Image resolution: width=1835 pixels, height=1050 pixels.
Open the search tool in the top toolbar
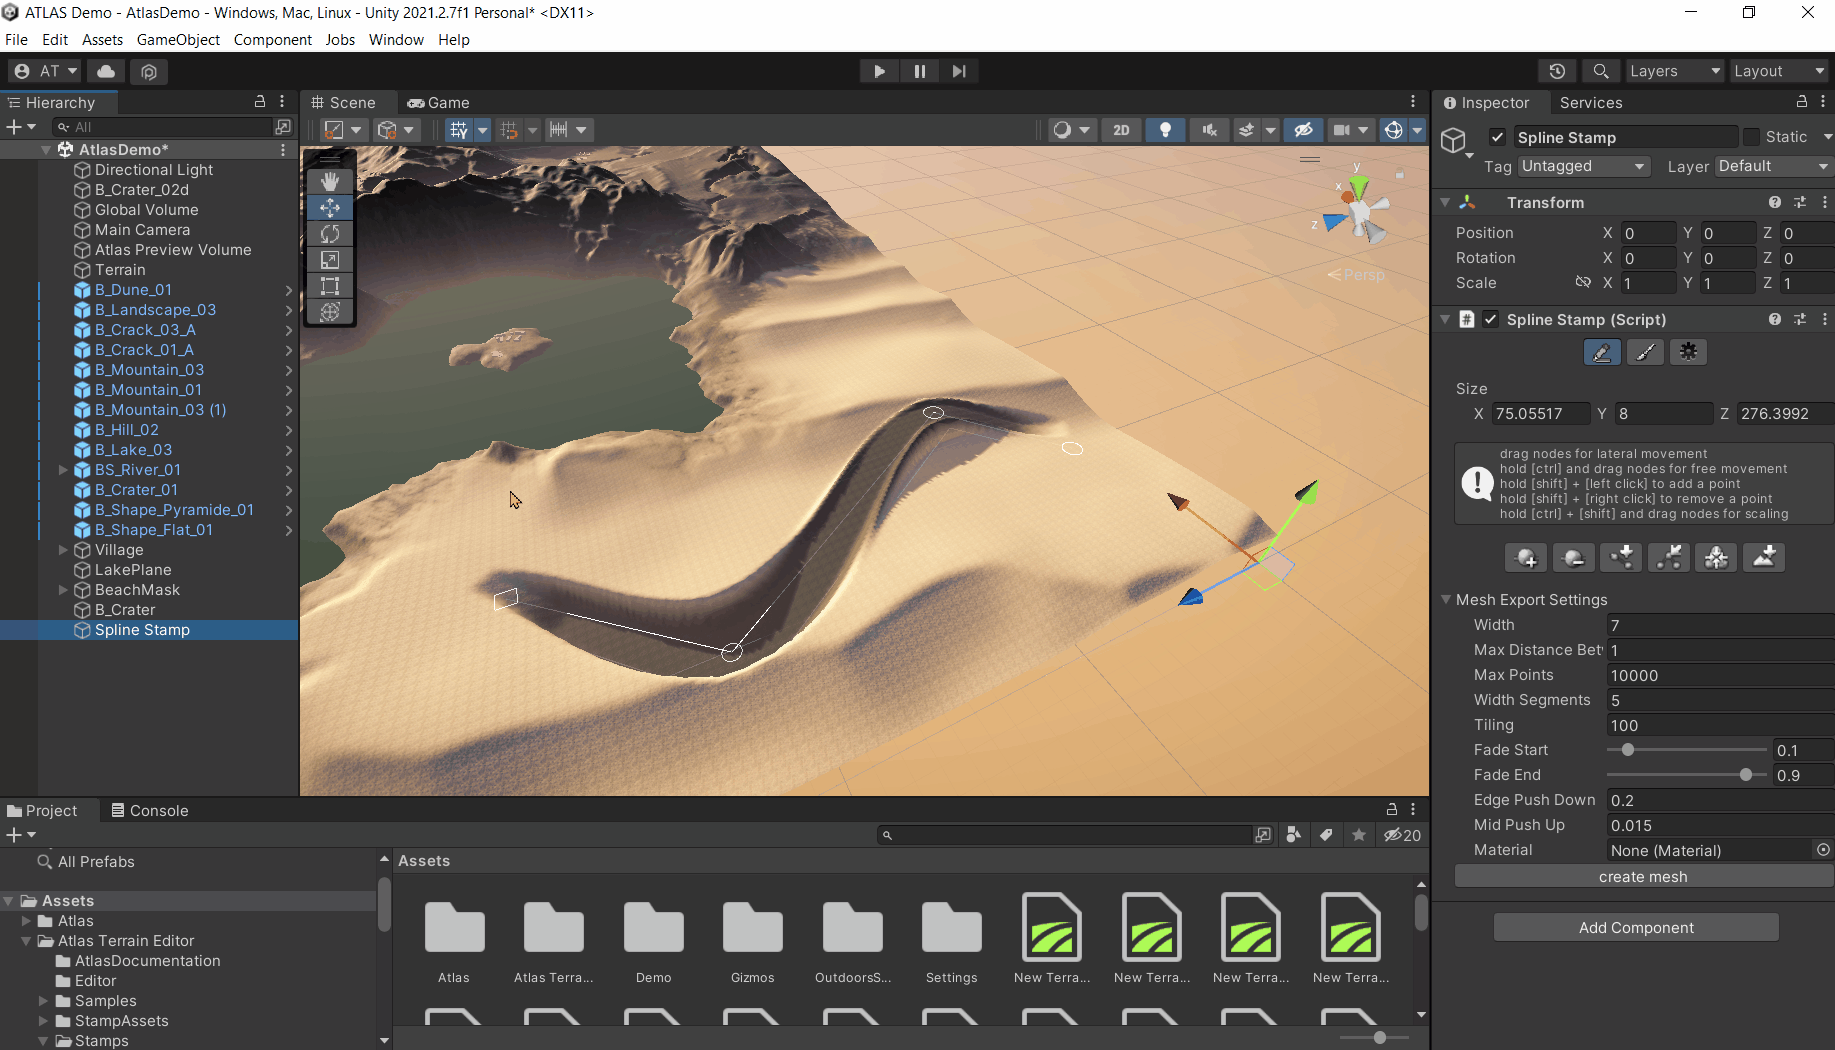pos(1601,71)
